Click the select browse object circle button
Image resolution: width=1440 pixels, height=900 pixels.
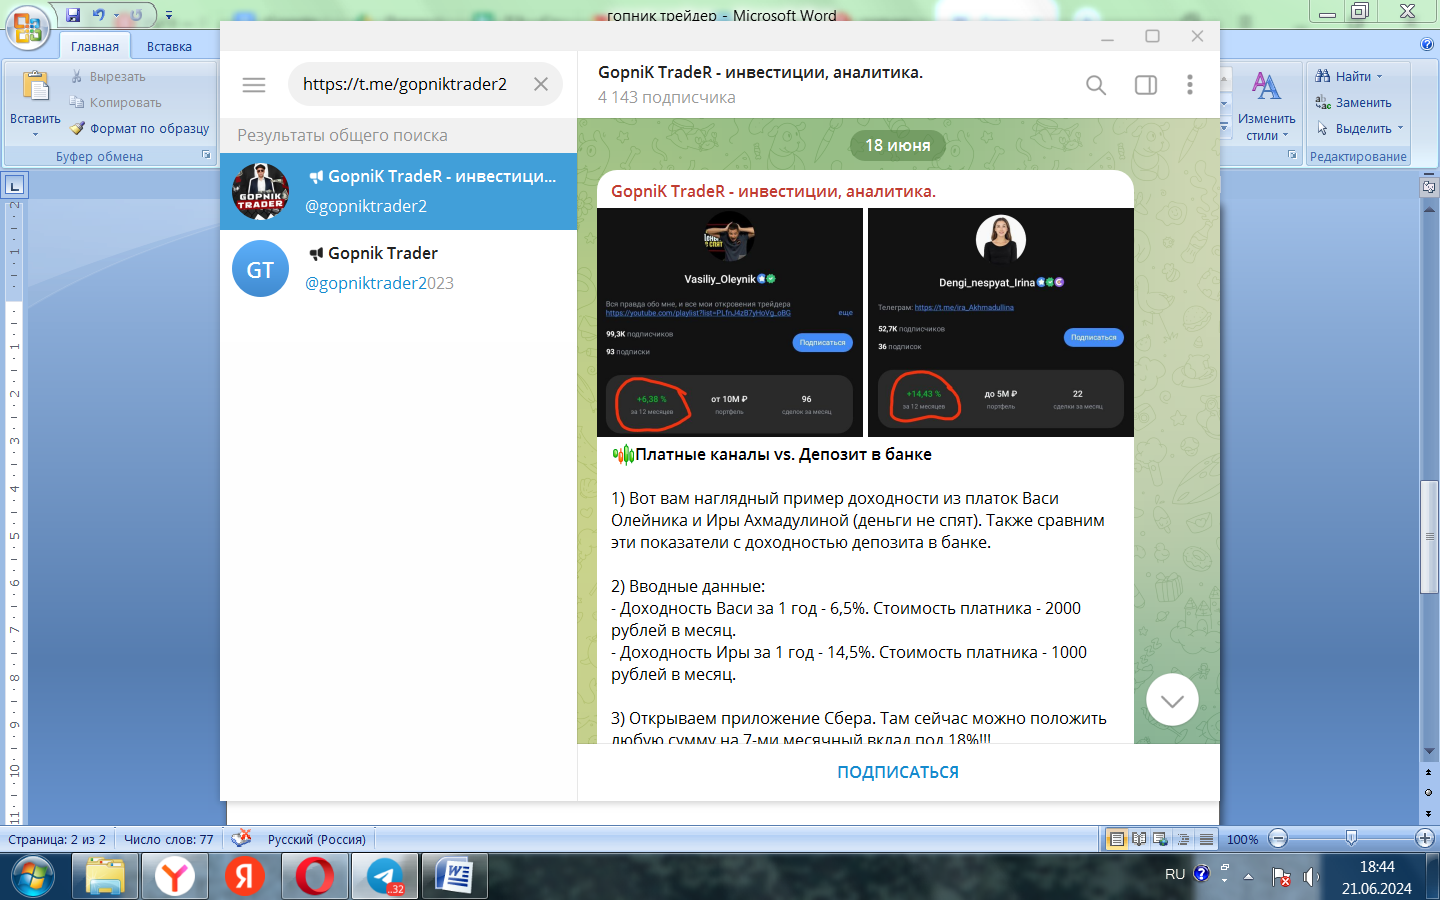click(1428, 793)
